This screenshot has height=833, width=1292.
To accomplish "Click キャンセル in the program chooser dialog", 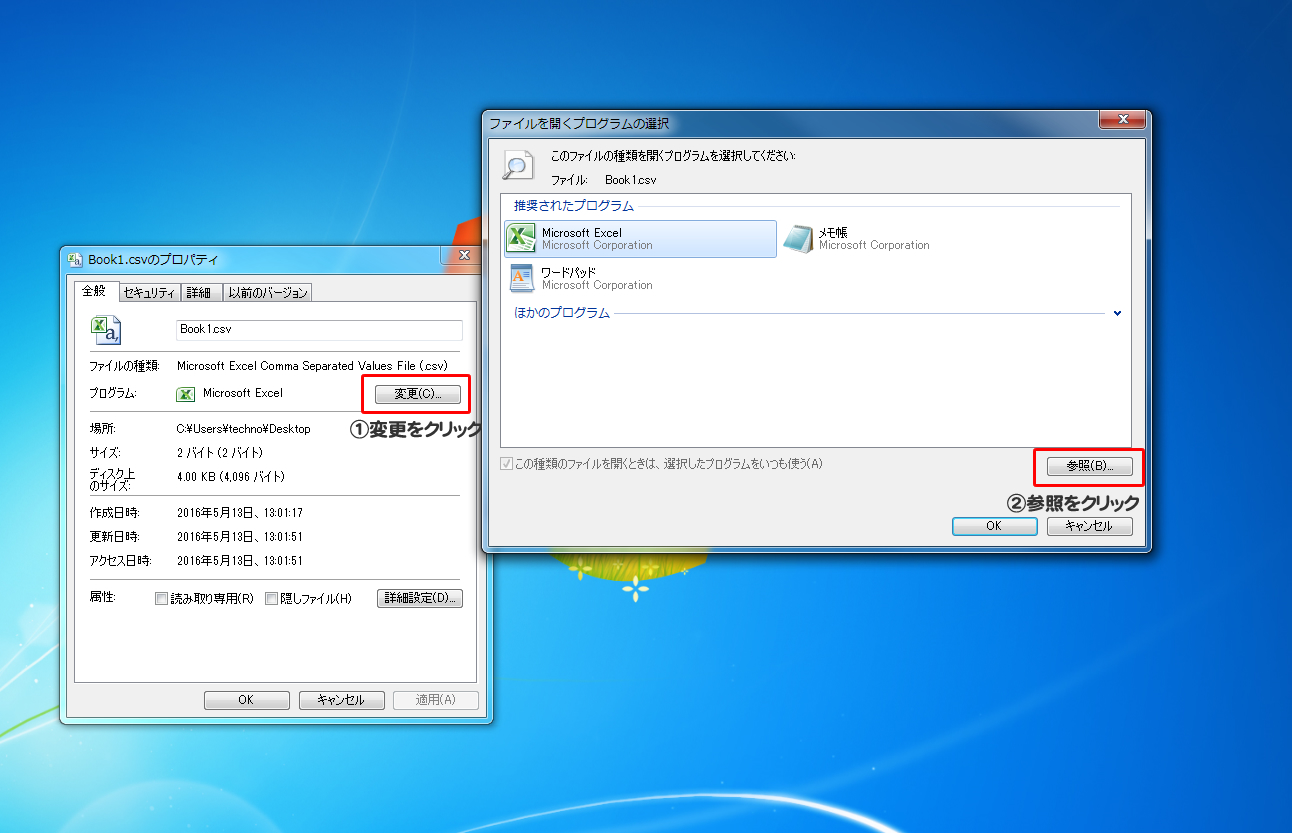I will coord(1089,526).
